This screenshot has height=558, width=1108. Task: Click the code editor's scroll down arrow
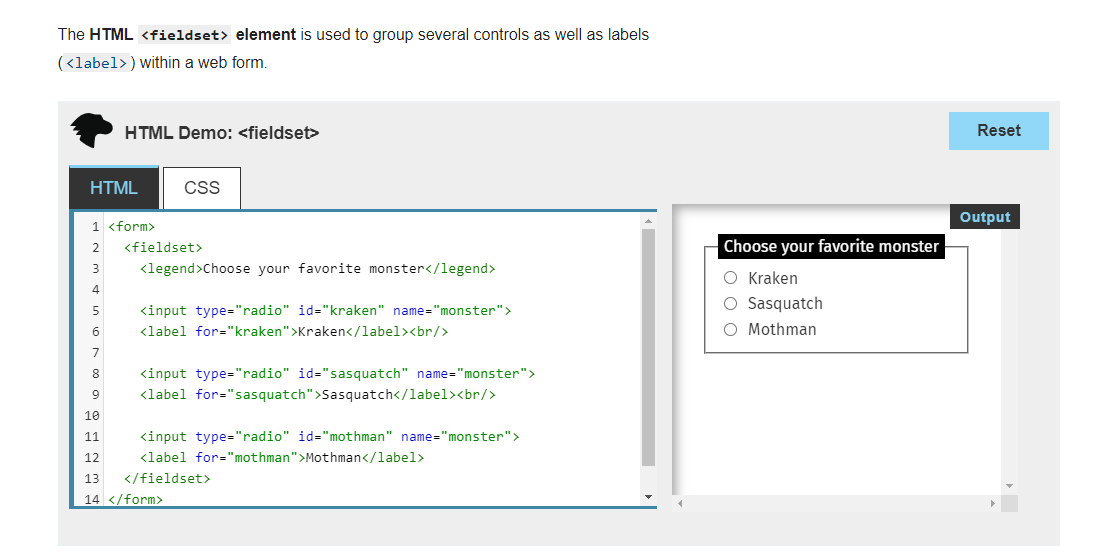click(648, 497)
